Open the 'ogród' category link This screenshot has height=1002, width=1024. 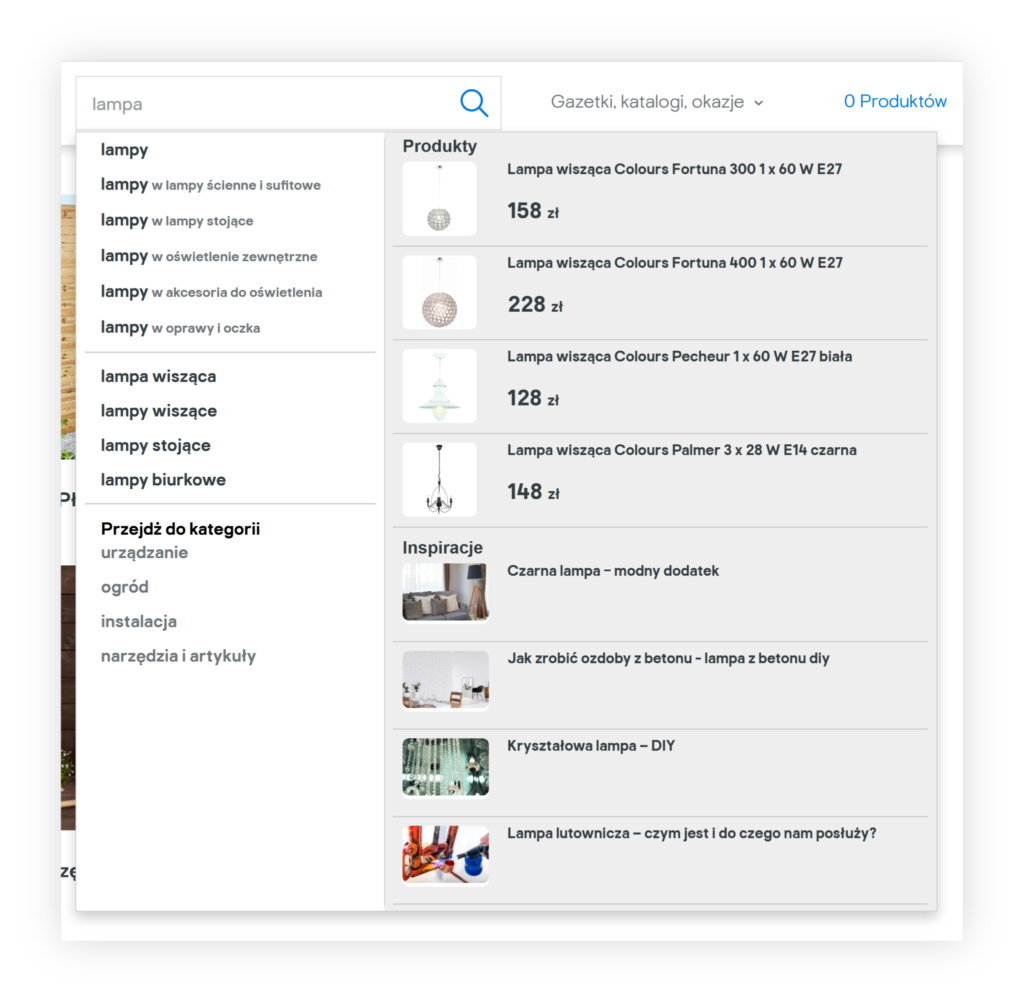pyautogui.click(x=125, y=587)
